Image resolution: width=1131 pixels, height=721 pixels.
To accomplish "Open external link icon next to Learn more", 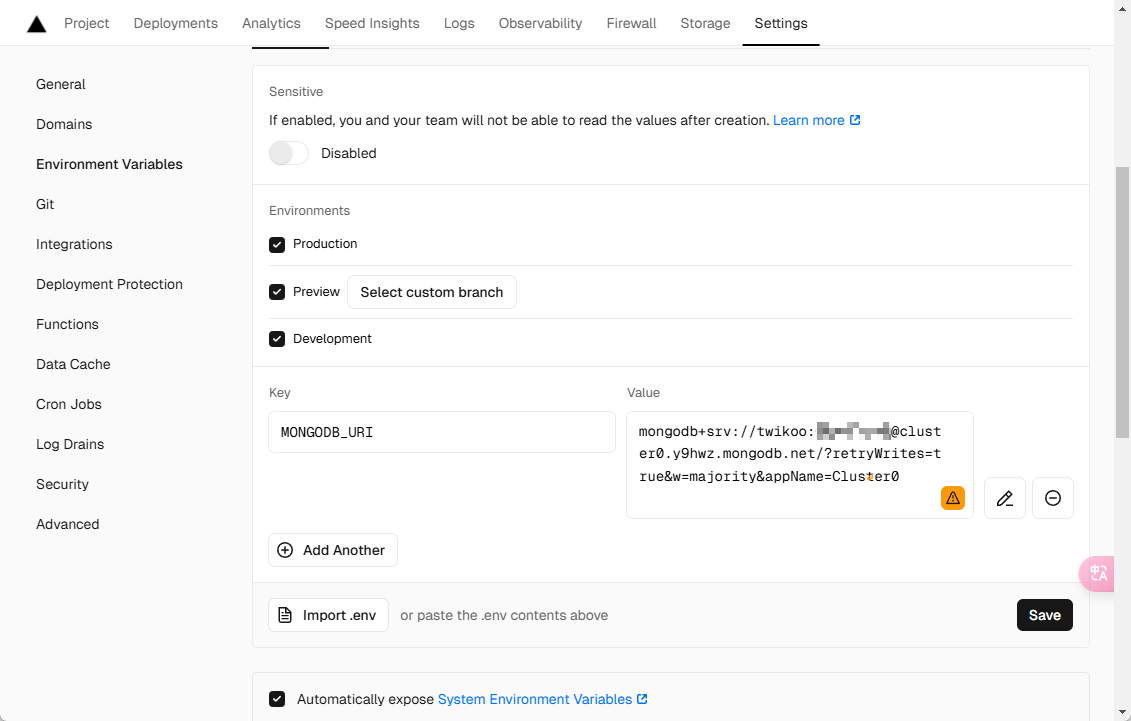I will point(855,120).
